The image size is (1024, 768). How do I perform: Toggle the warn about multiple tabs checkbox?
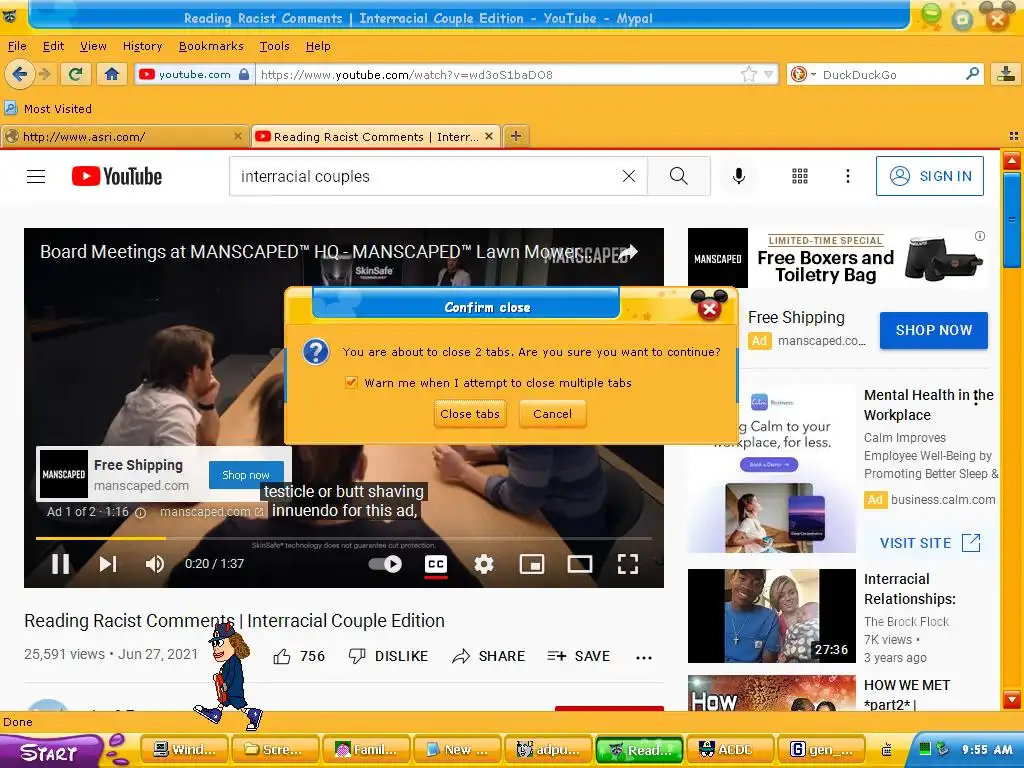[x=351, y=383]
